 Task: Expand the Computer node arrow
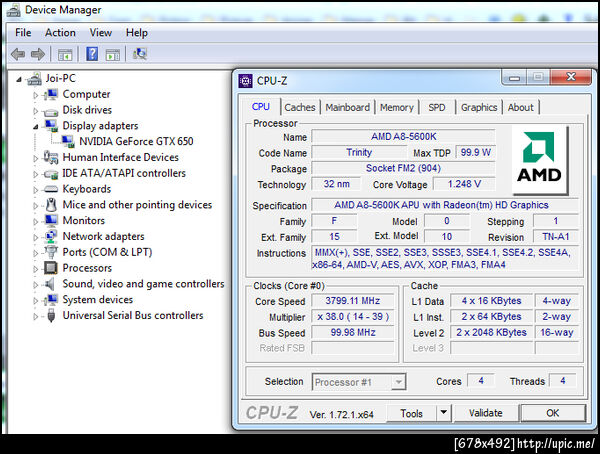point(36,95)
